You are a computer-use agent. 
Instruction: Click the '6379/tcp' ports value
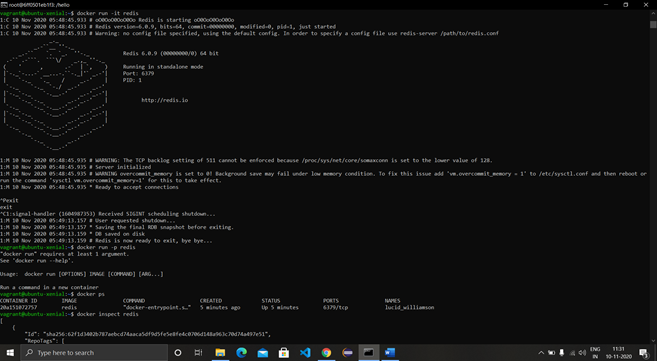335,307
